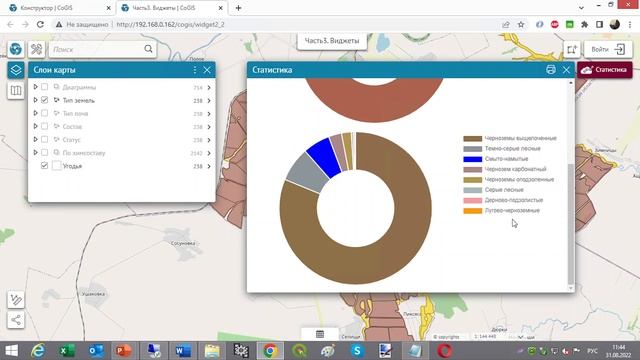Screen dimensions: 640x360
Task: Click the Статистика panel scrollbar thumb
Action: (x=571, y=224)
